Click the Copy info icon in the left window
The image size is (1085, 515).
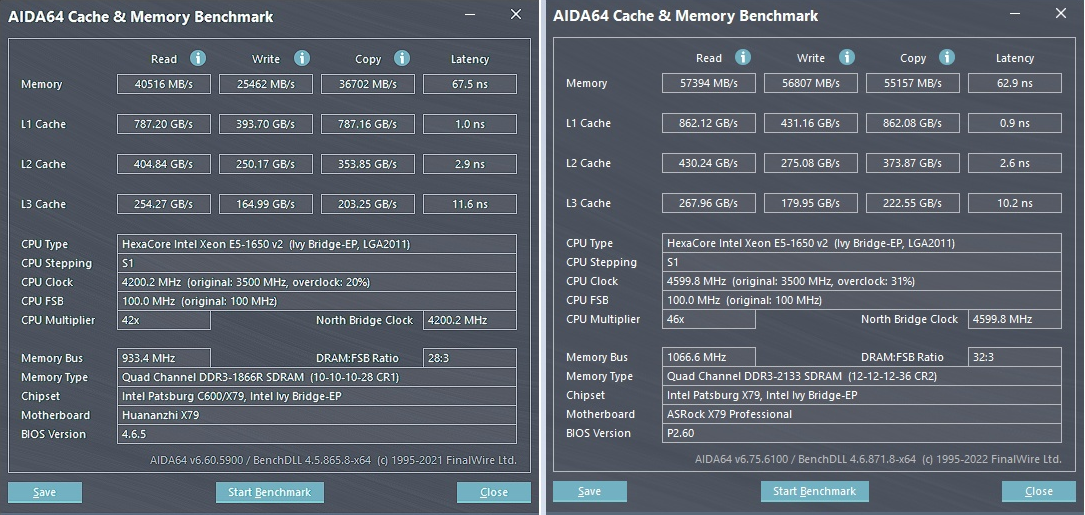click(402, 59)
